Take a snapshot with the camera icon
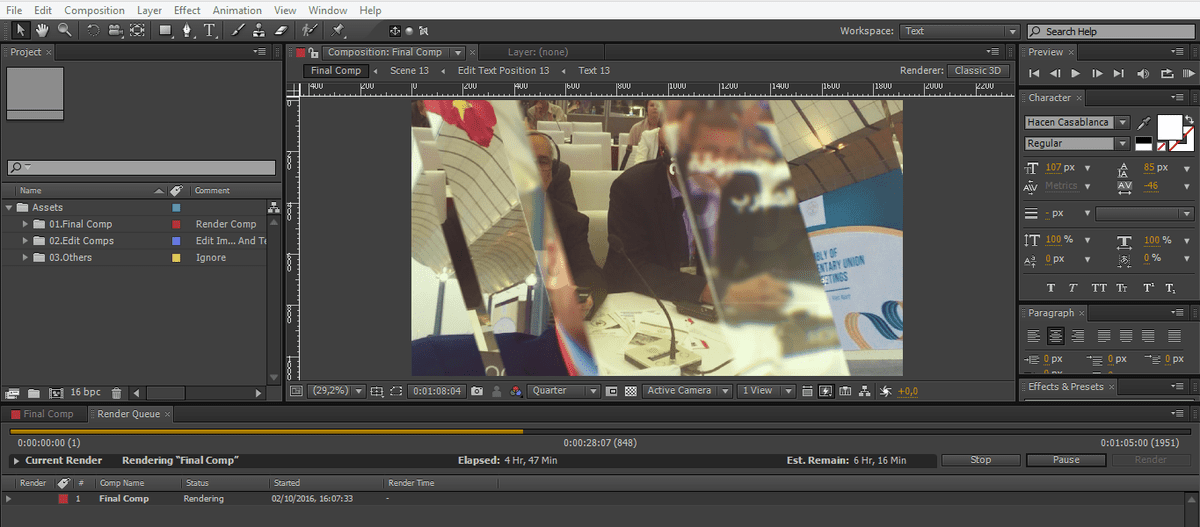Image resolution: width=1200 pixels, height=527 pixels. click(x=478, y=391)
